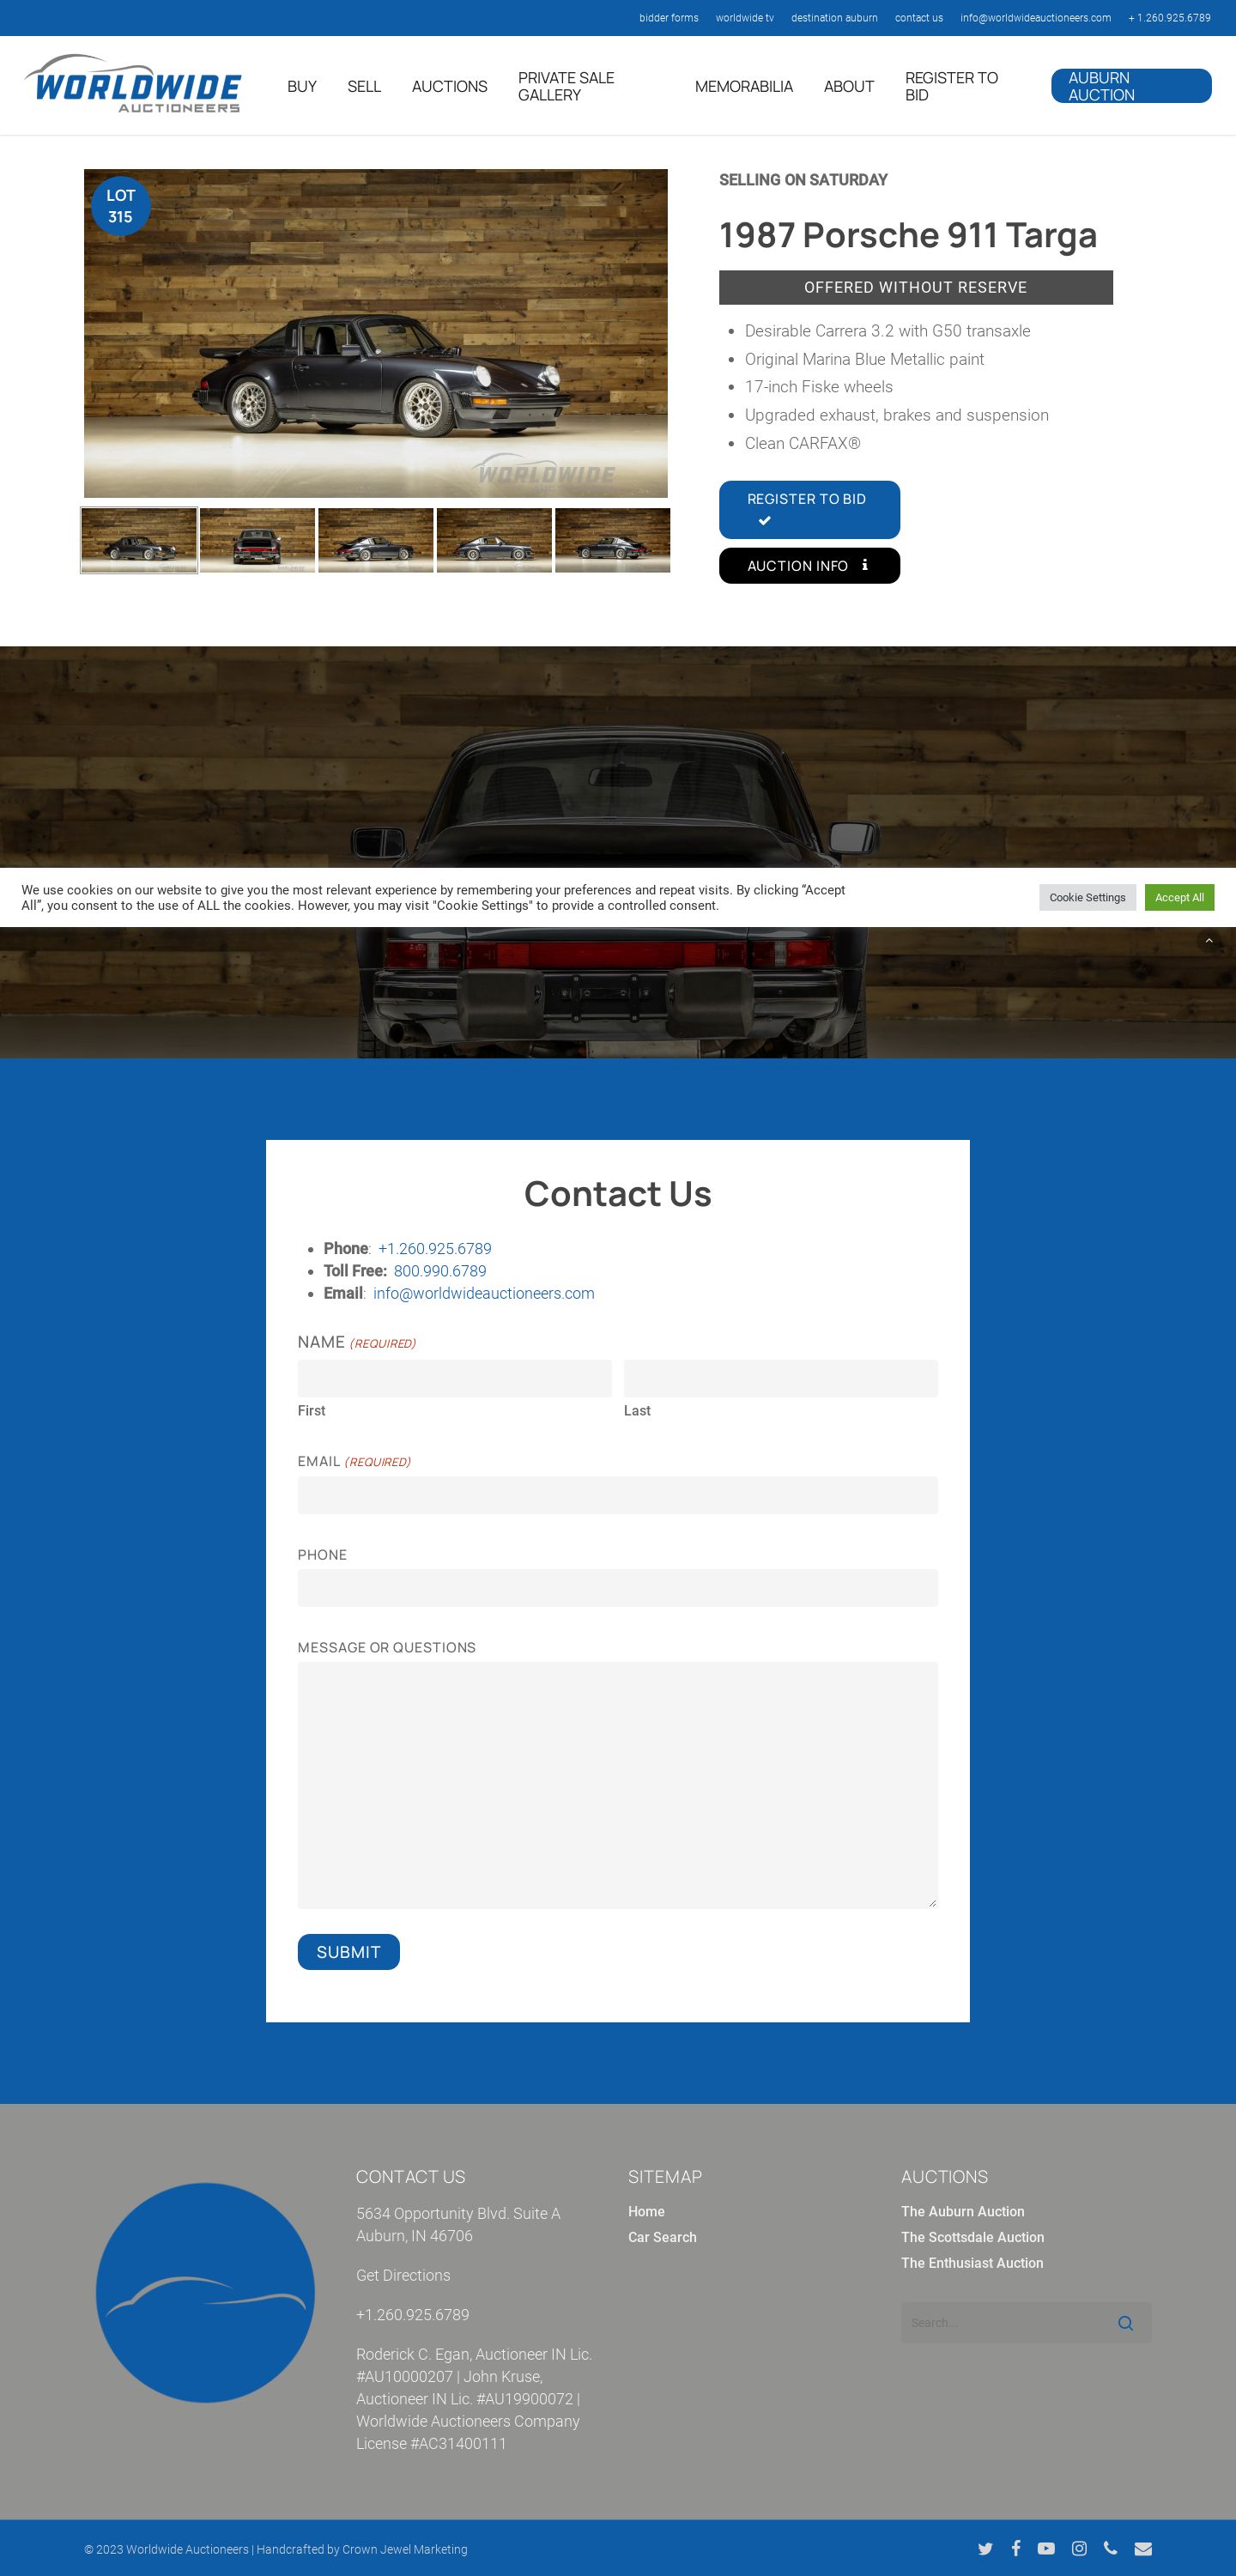Viewport: 1236px width, 2576px height.
Task: Click the blue REGISTER TO BID button
Action: point(809,509)
